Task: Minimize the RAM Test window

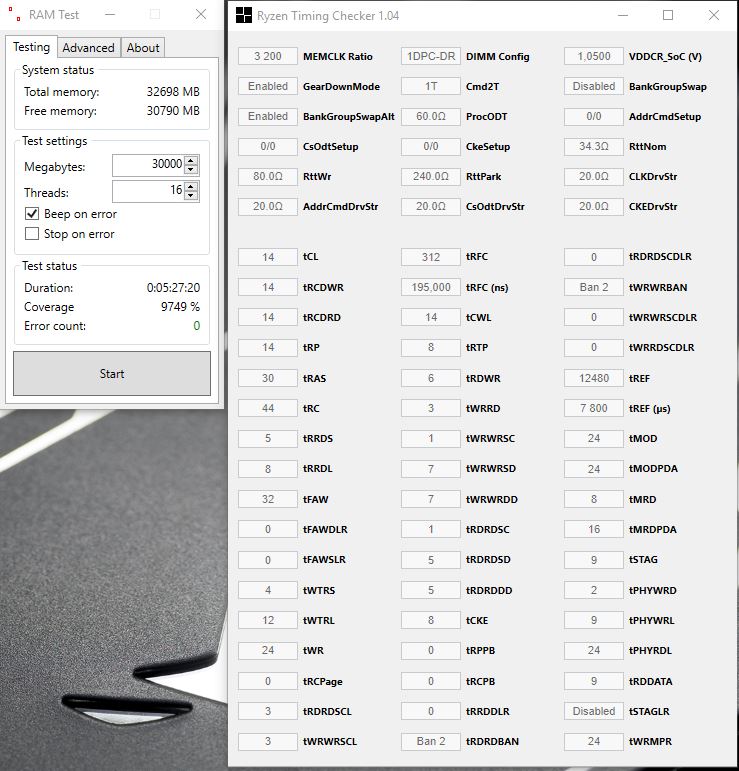Action: (x=110, y=15)
